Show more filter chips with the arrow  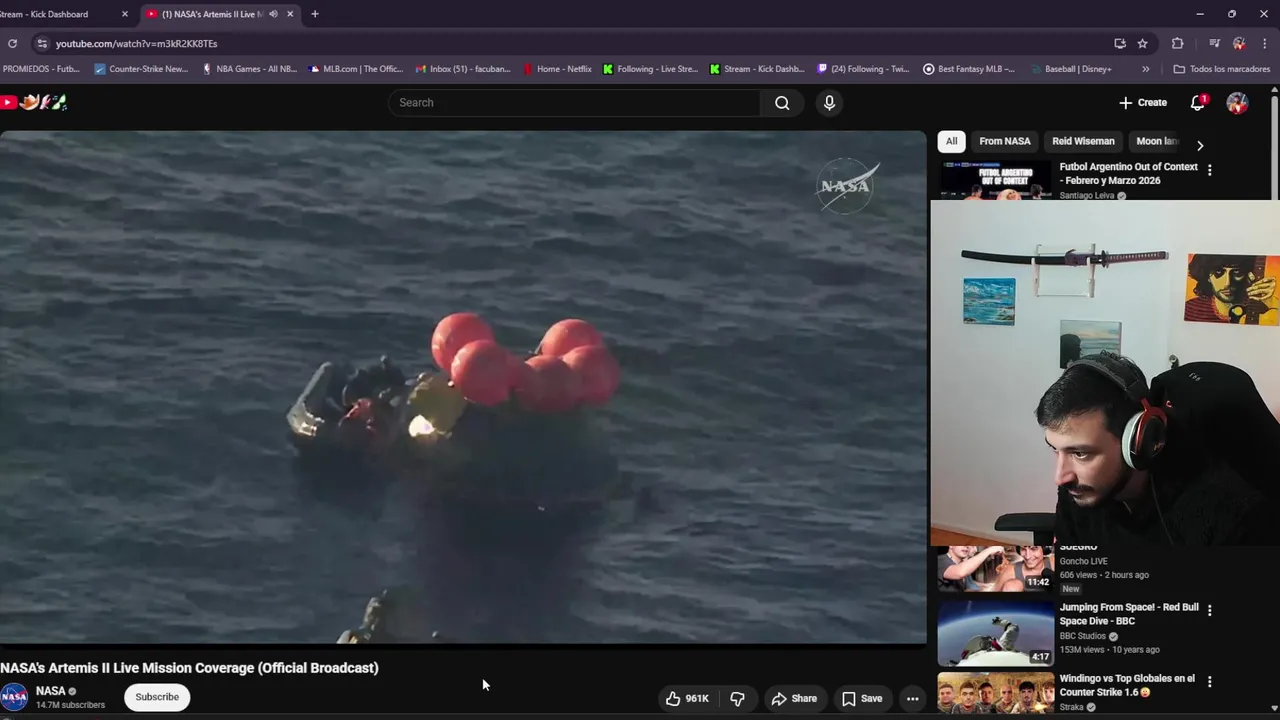pos(1200,145)
